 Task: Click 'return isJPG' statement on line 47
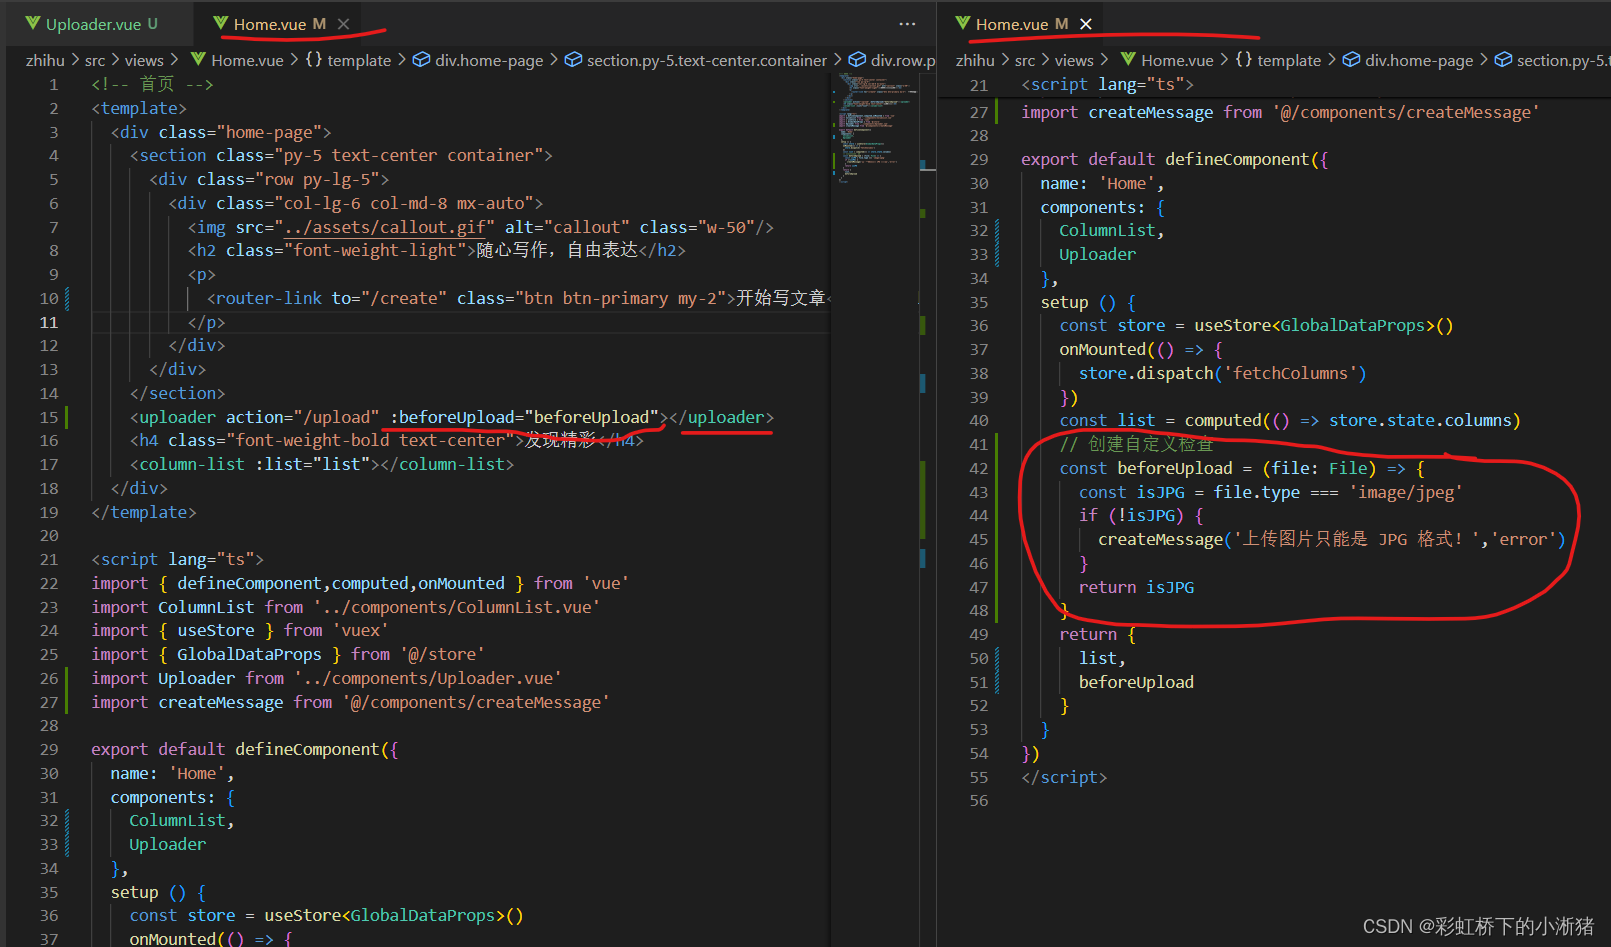point(1136,587)
